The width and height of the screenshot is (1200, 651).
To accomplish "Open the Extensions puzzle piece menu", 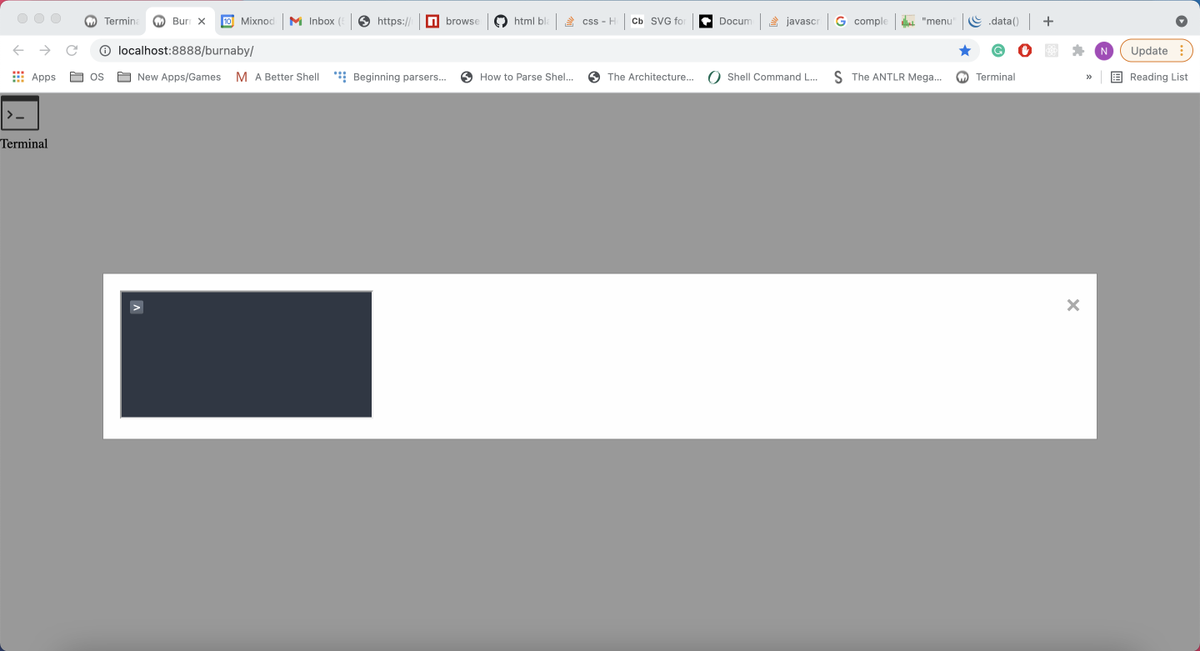I will [1078, 50].
